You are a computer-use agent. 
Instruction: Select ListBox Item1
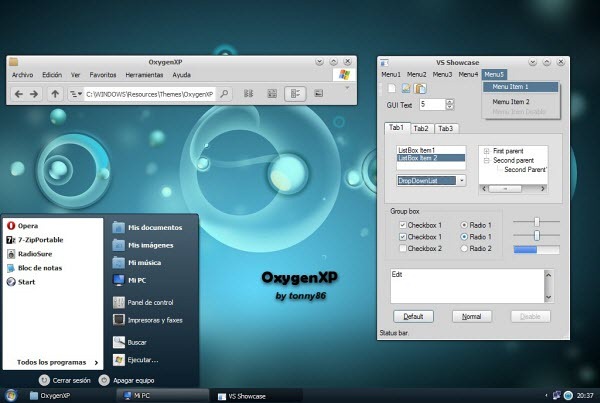click(x=431, y=150)
